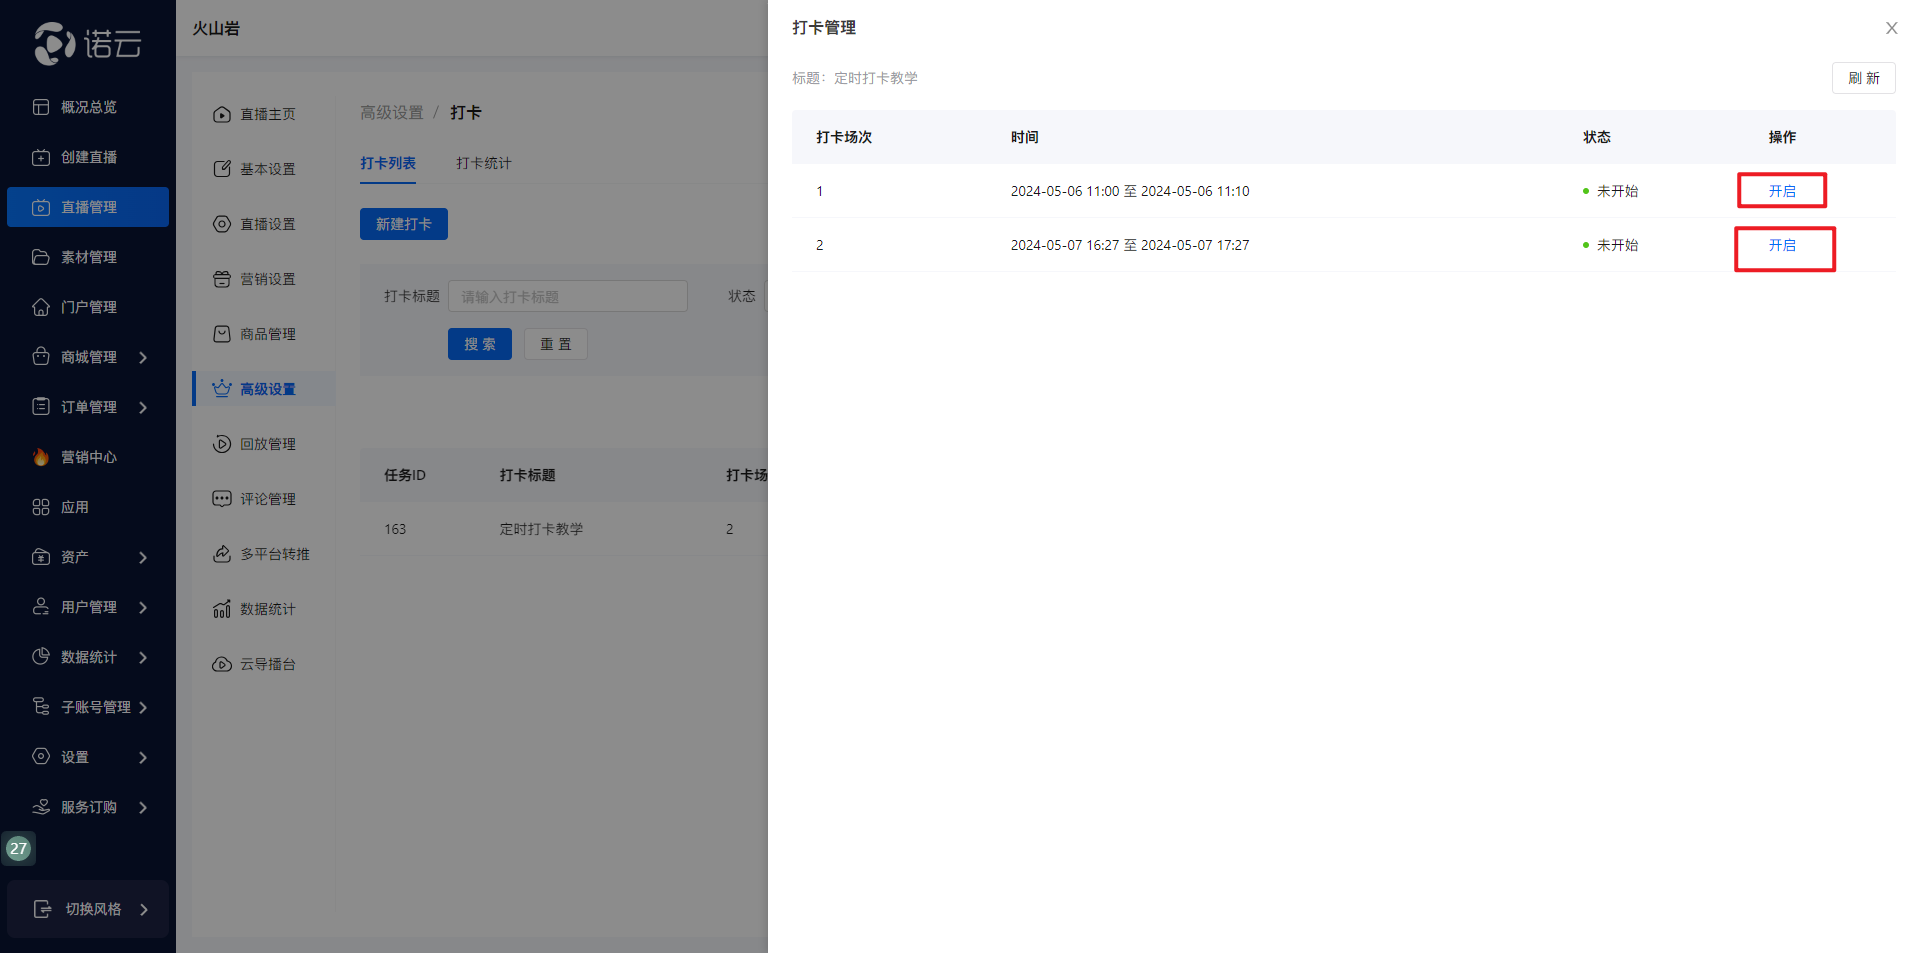Click the 打卡标题 search input field
Screen dimensions: 1920x953
click(x=567, y=296)
